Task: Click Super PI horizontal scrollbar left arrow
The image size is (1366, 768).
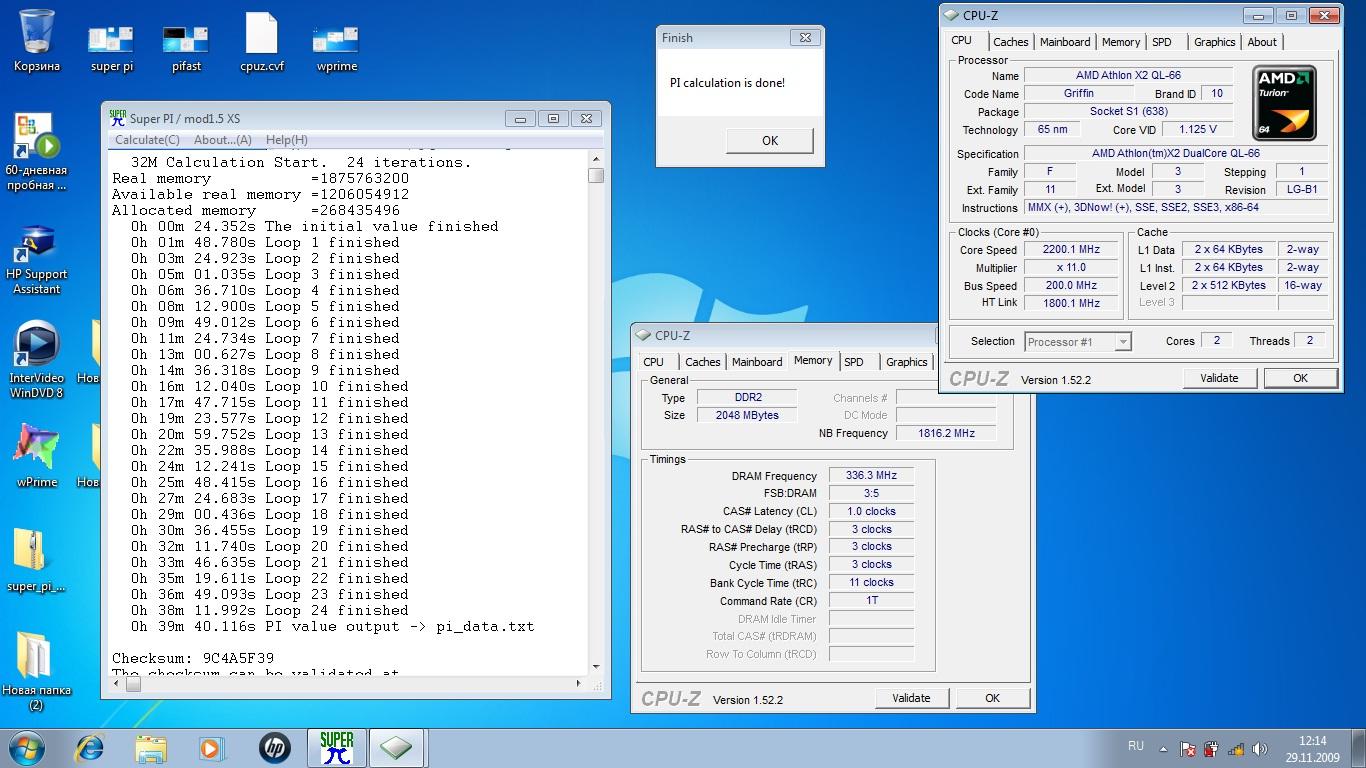Action: tap(116, 683)
